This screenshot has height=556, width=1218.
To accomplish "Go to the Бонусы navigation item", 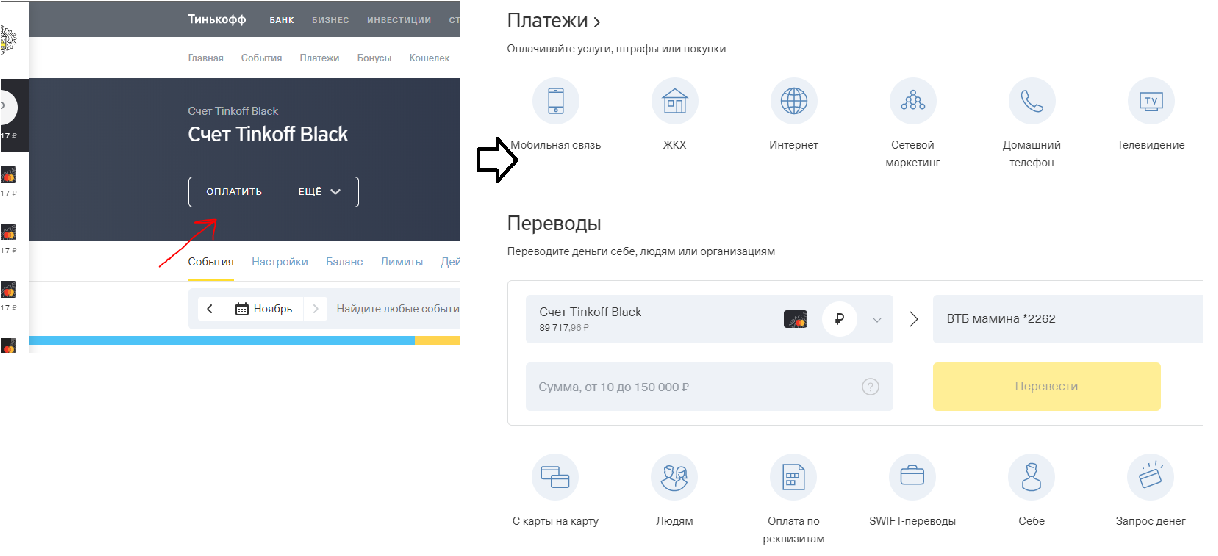I will pos(374,58).
